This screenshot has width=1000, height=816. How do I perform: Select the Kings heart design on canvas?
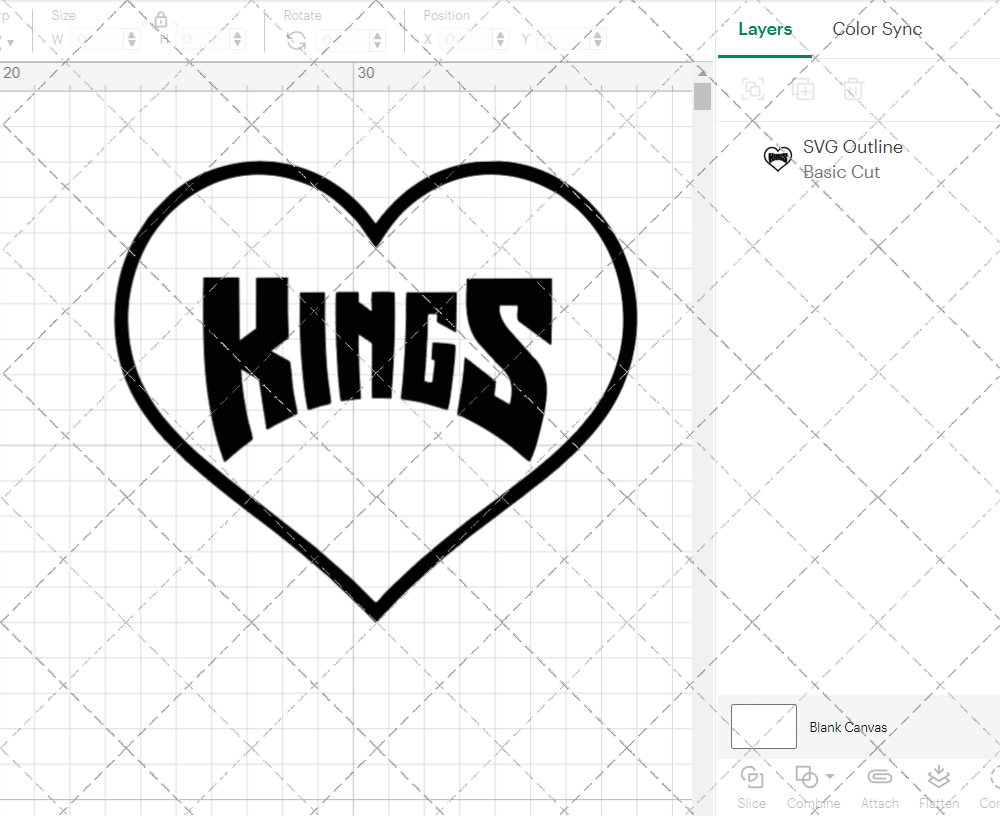(376, 390)
